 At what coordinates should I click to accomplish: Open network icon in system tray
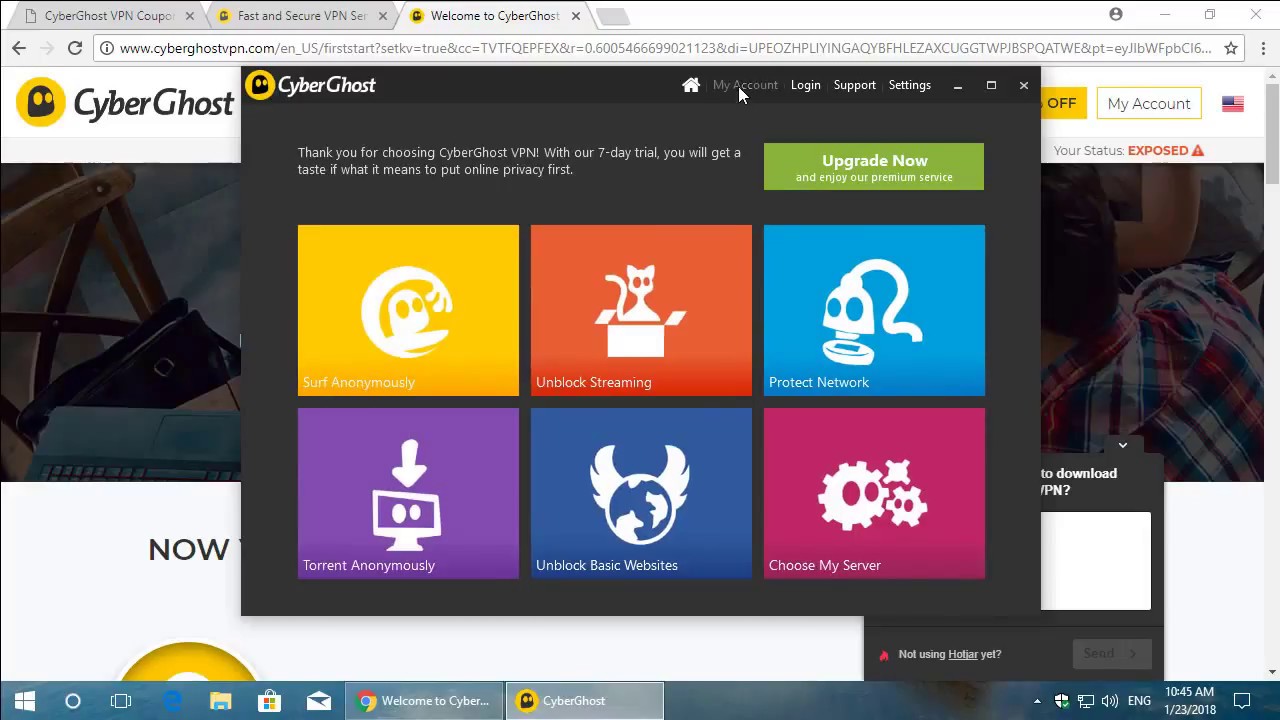click(x=1086, y=701)
